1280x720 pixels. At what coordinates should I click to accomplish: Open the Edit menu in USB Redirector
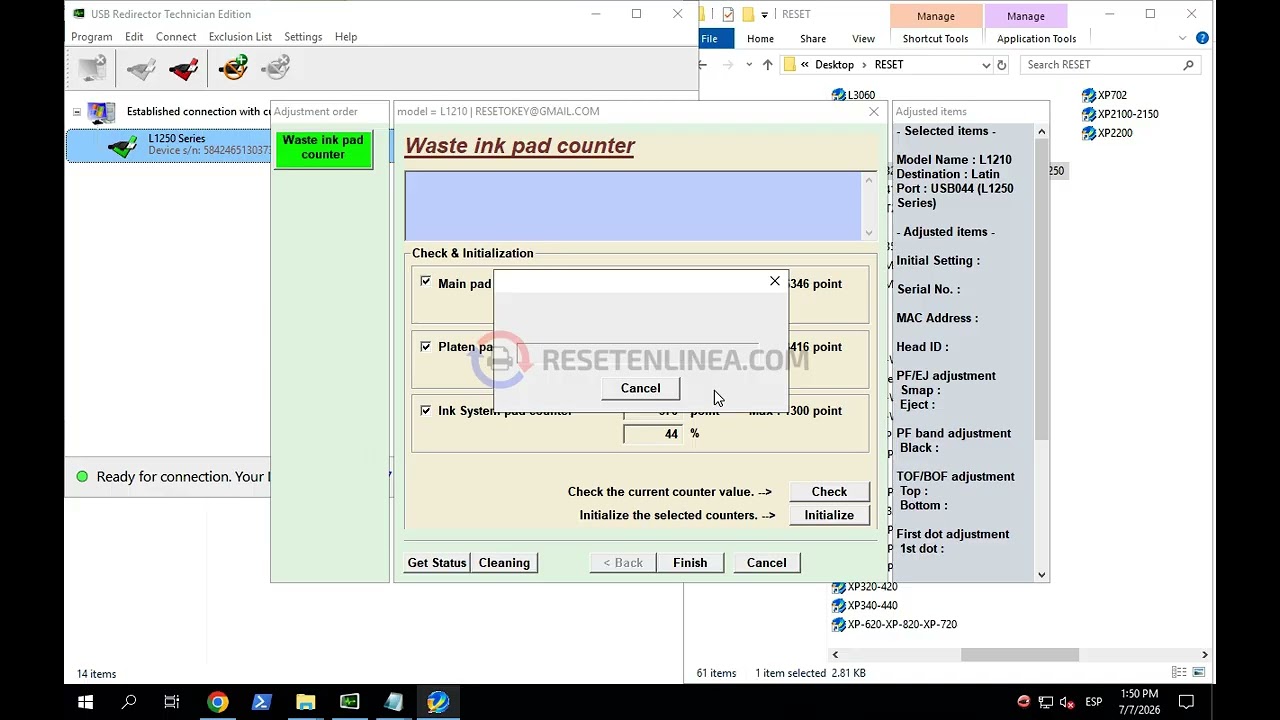click(x=134, y=37)
